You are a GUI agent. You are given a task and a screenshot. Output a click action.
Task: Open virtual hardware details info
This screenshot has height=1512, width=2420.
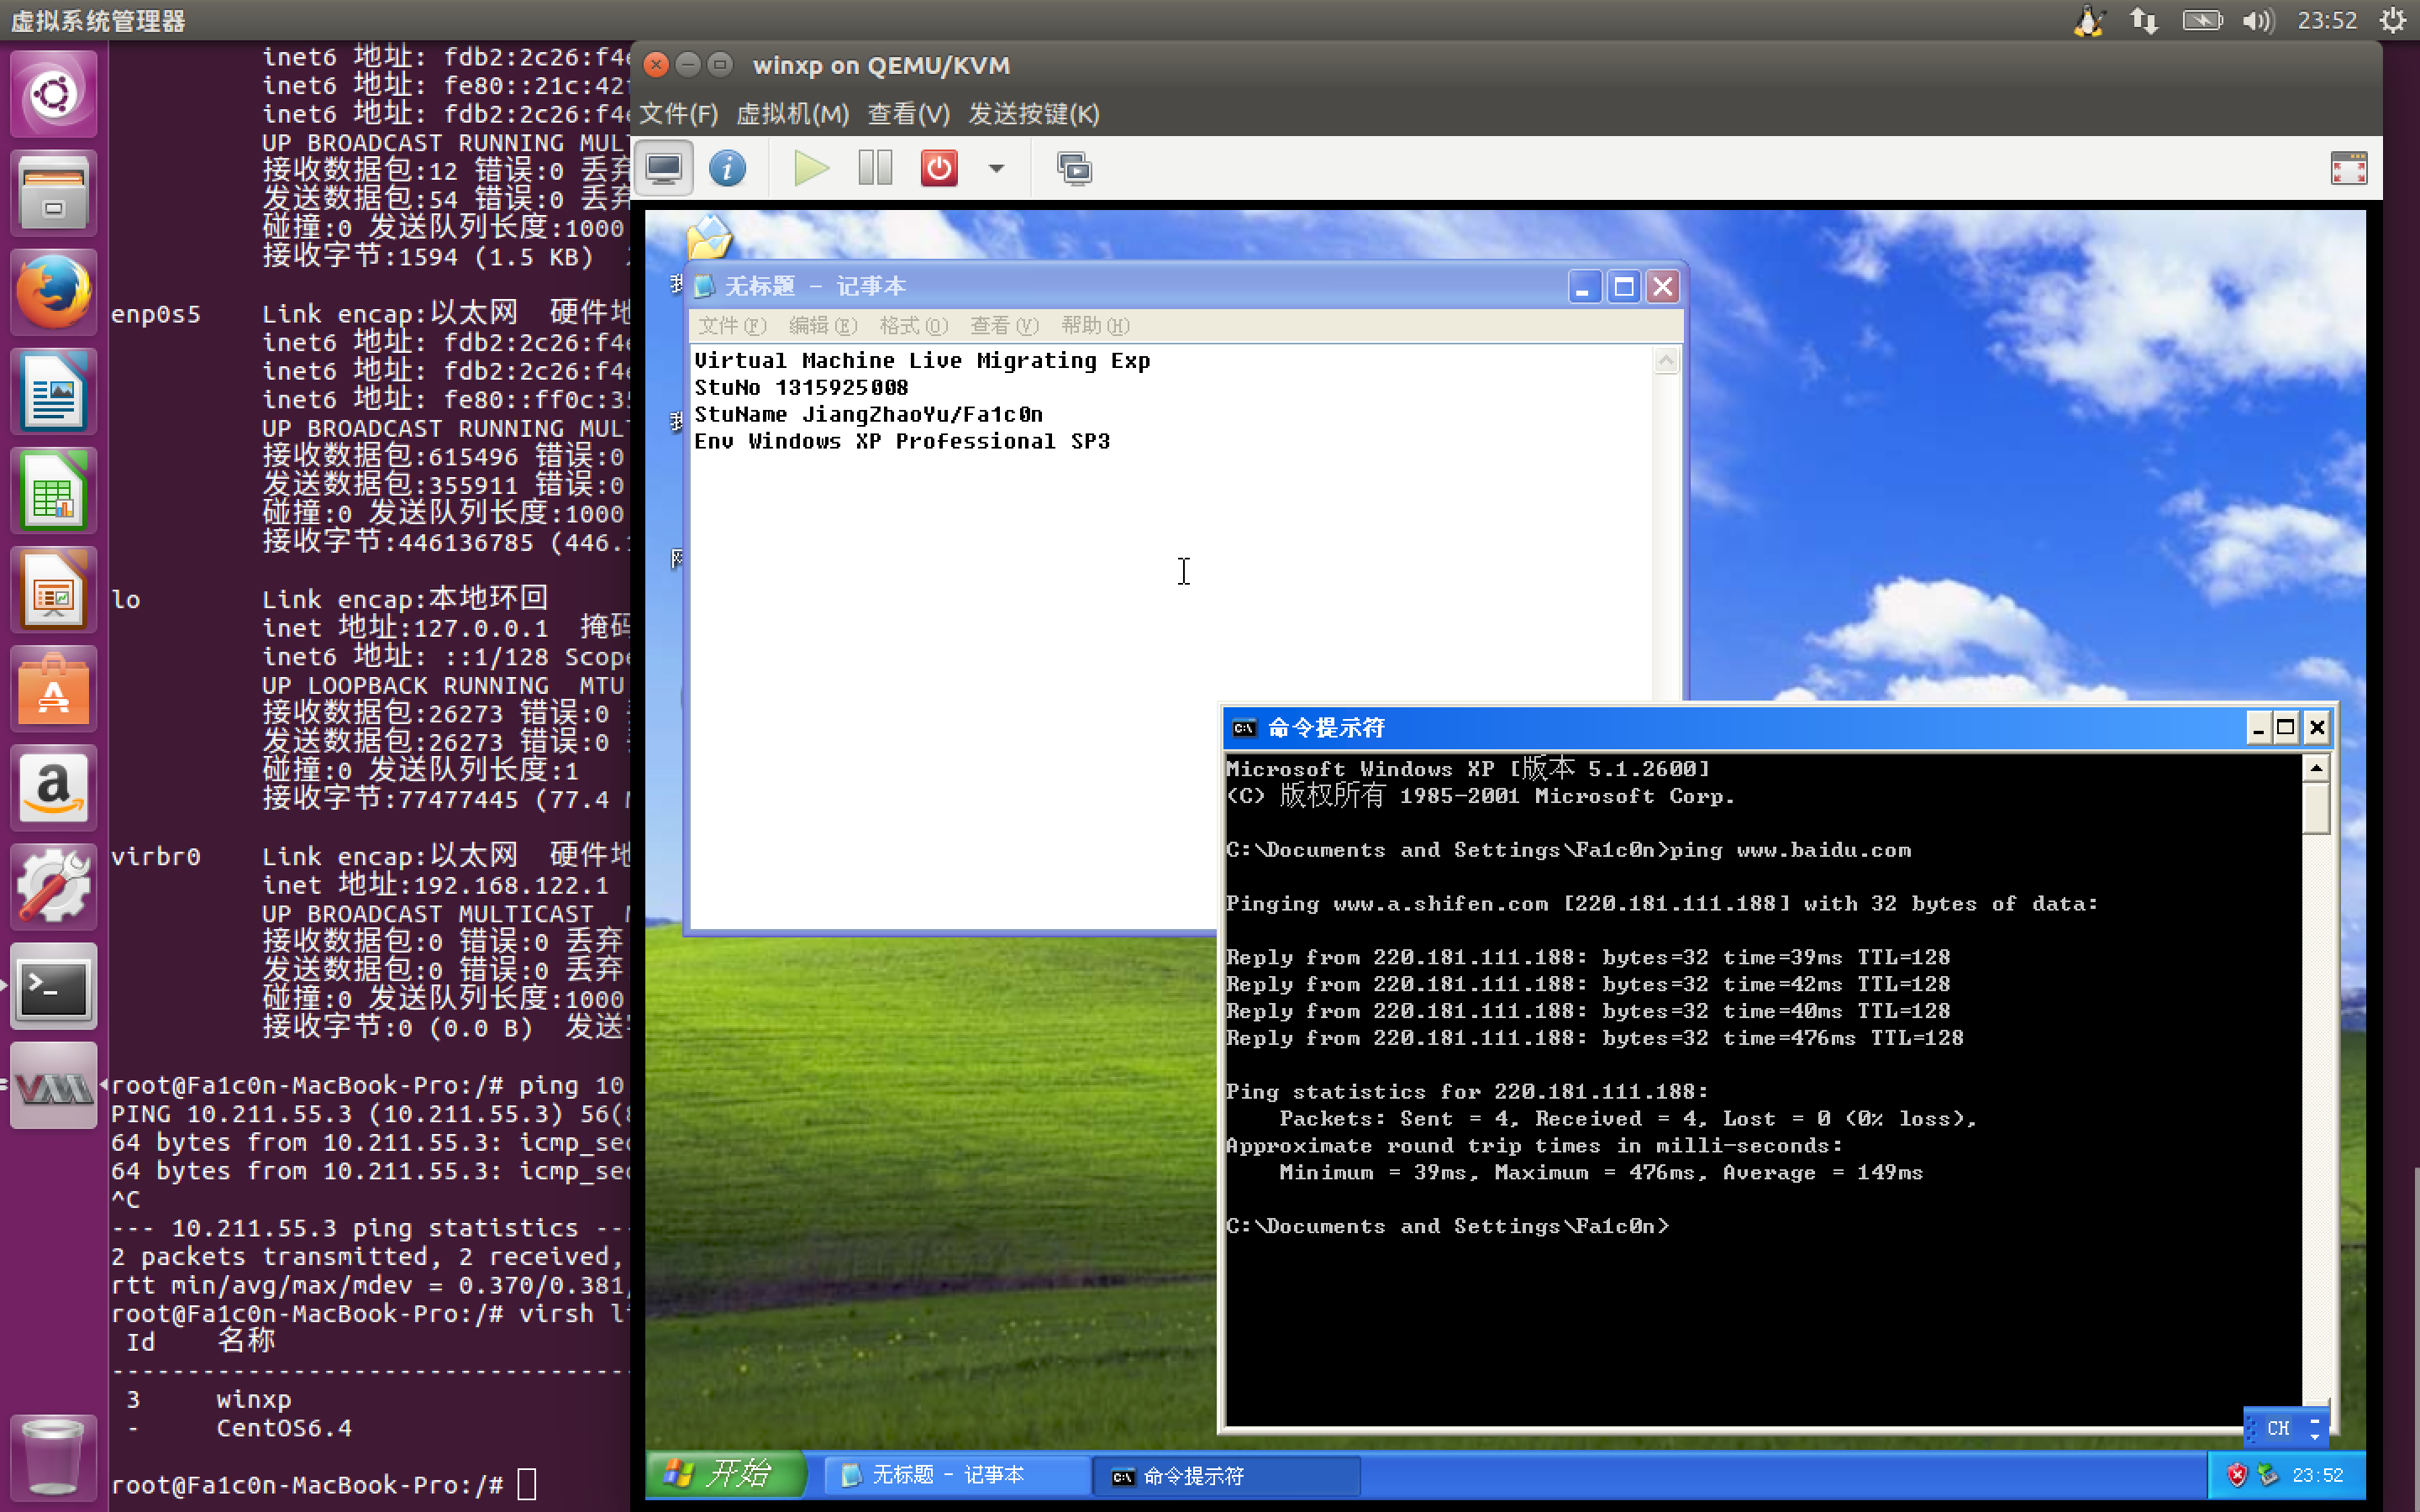point(727,168)
